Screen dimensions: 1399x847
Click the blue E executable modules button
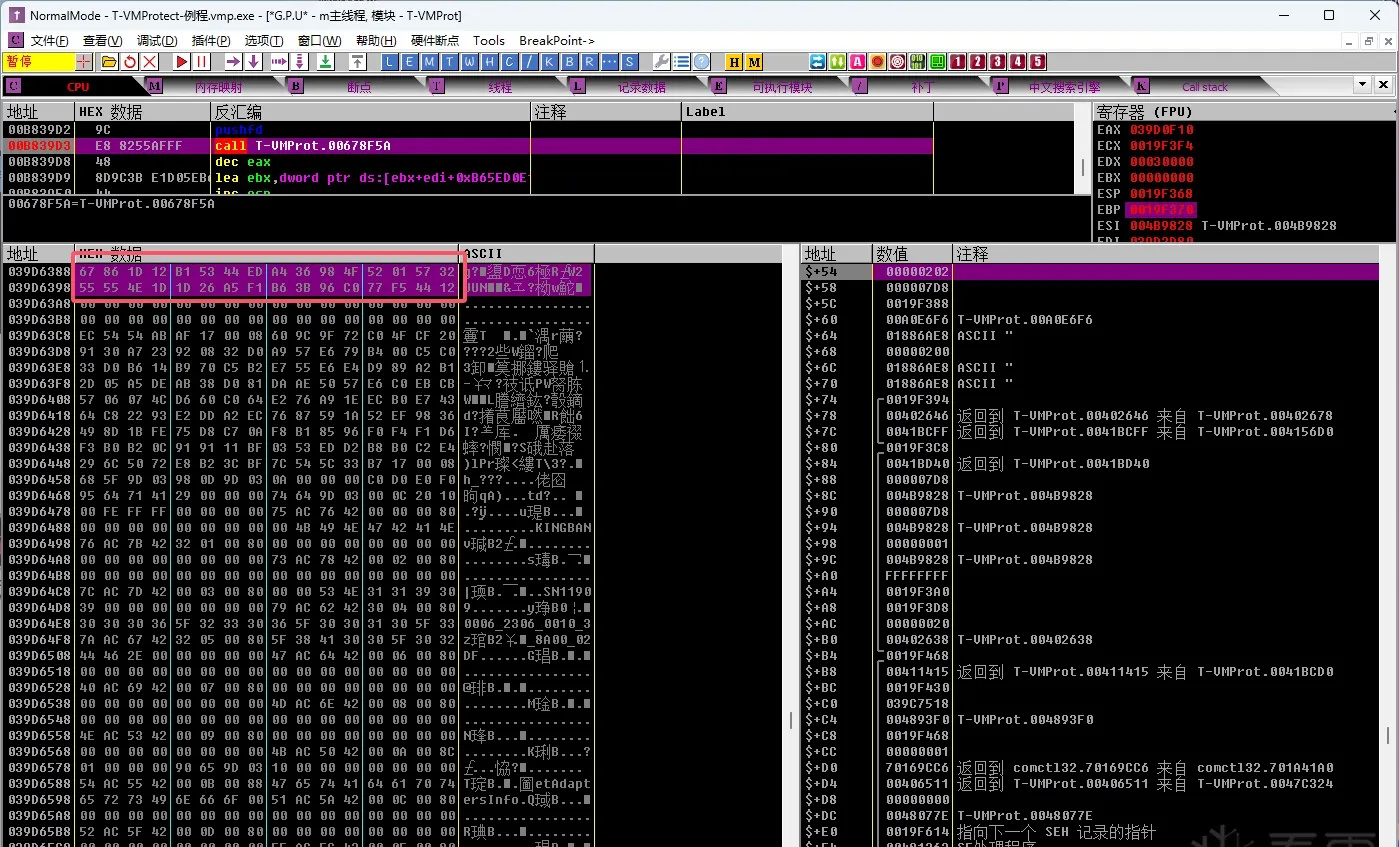point(409,61)
